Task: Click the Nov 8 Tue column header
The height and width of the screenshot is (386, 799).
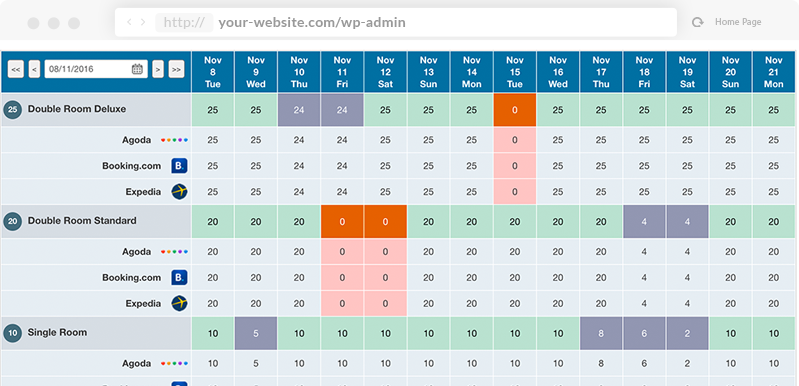Action: (x=213, y=72)
